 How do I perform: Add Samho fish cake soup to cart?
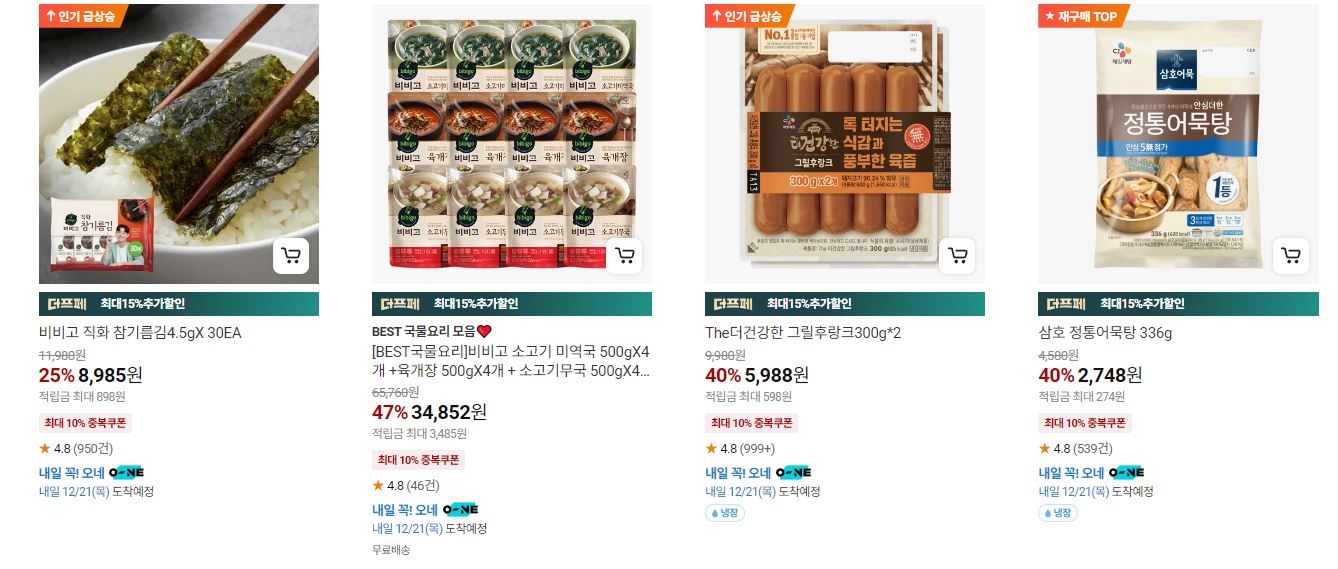tap(1291, 256)
